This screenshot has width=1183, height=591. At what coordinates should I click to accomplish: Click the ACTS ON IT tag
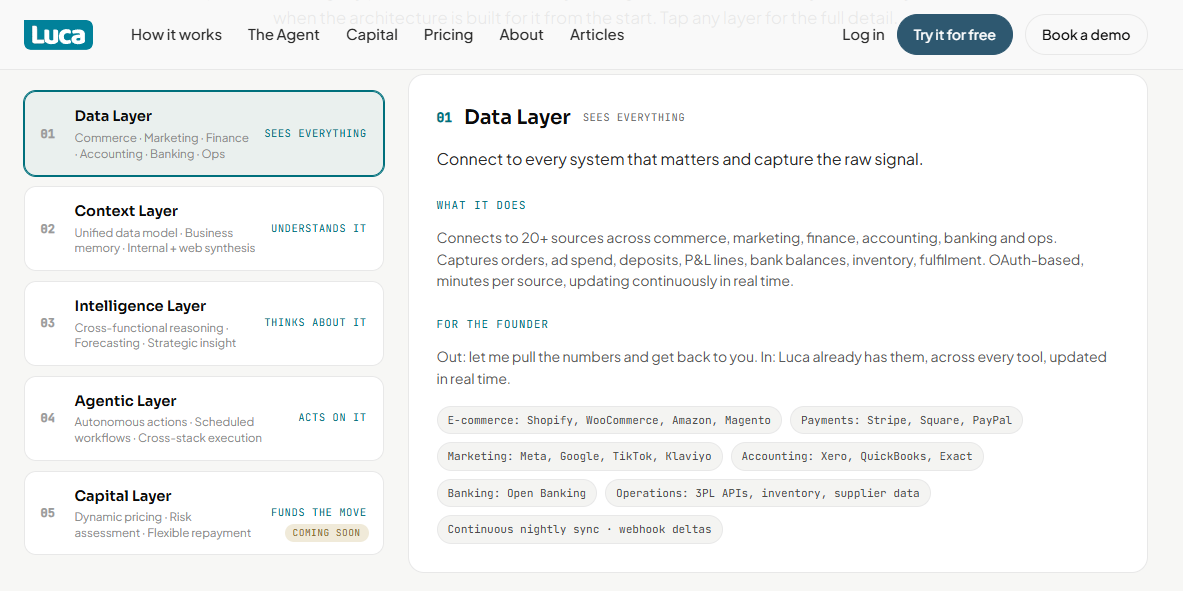point(333,417)
